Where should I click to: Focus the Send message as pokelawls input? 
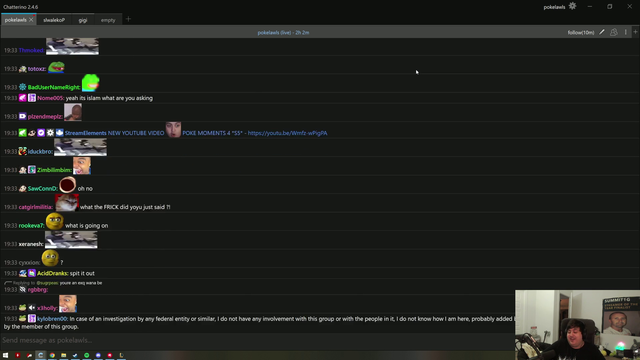click(x=257, y=340)
